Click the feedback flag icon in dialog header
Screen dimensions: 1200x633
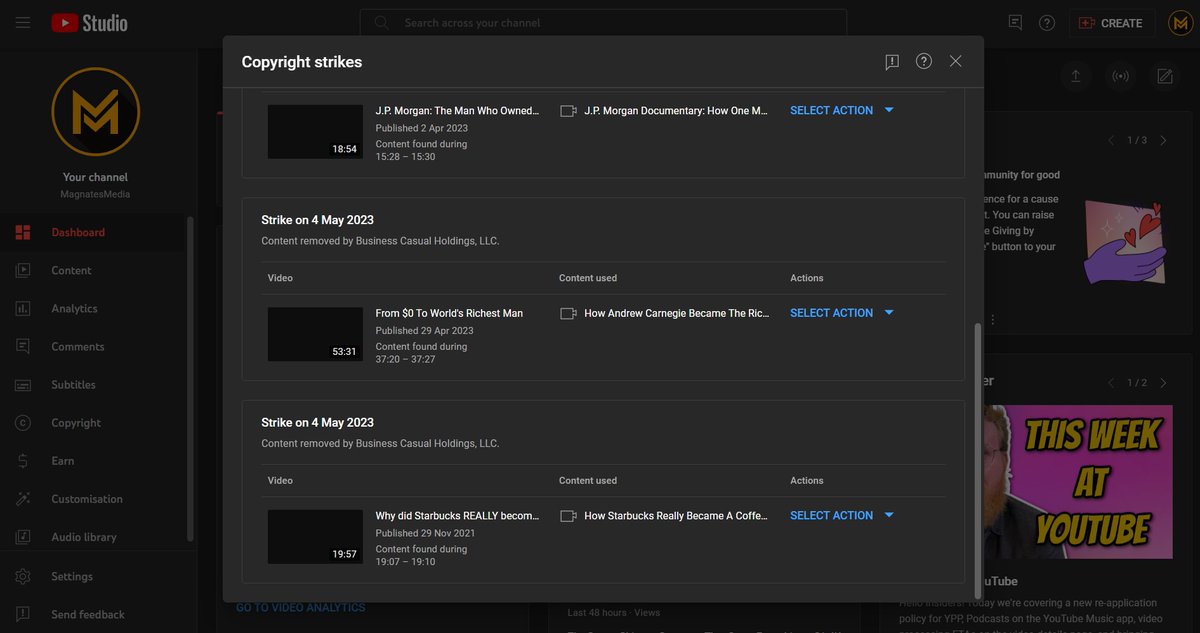[x=891, y=60]
